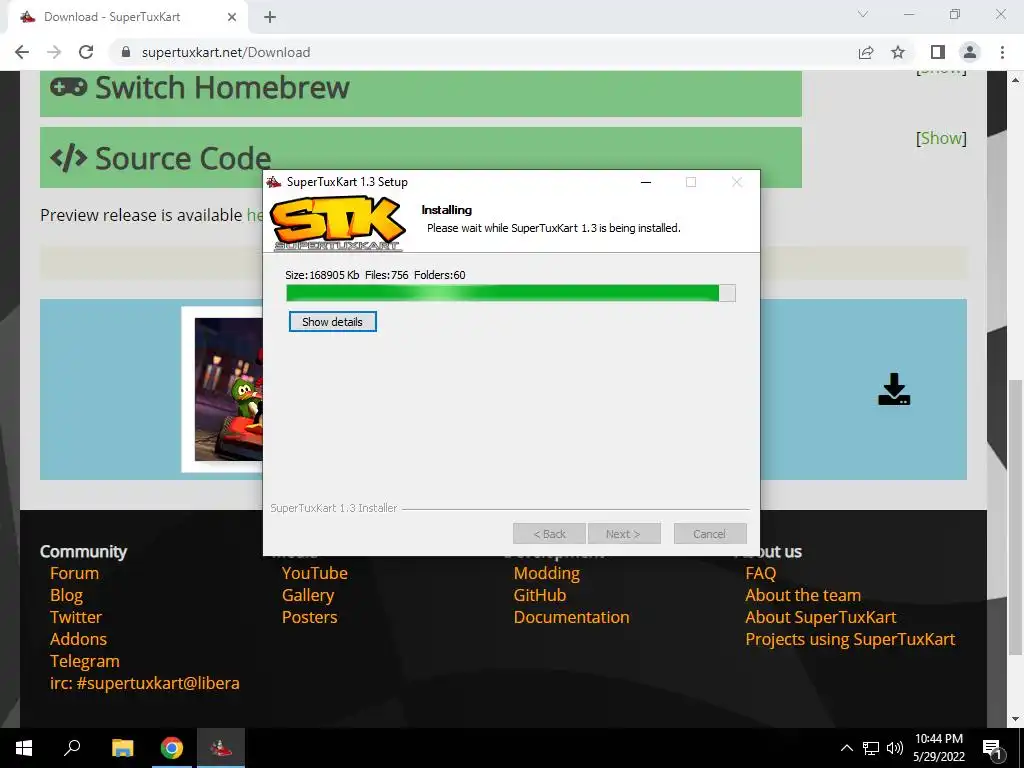This screenshot has height=768, width=1024.
Task: Click the black download arrow icon
Action: coord(894,389)
